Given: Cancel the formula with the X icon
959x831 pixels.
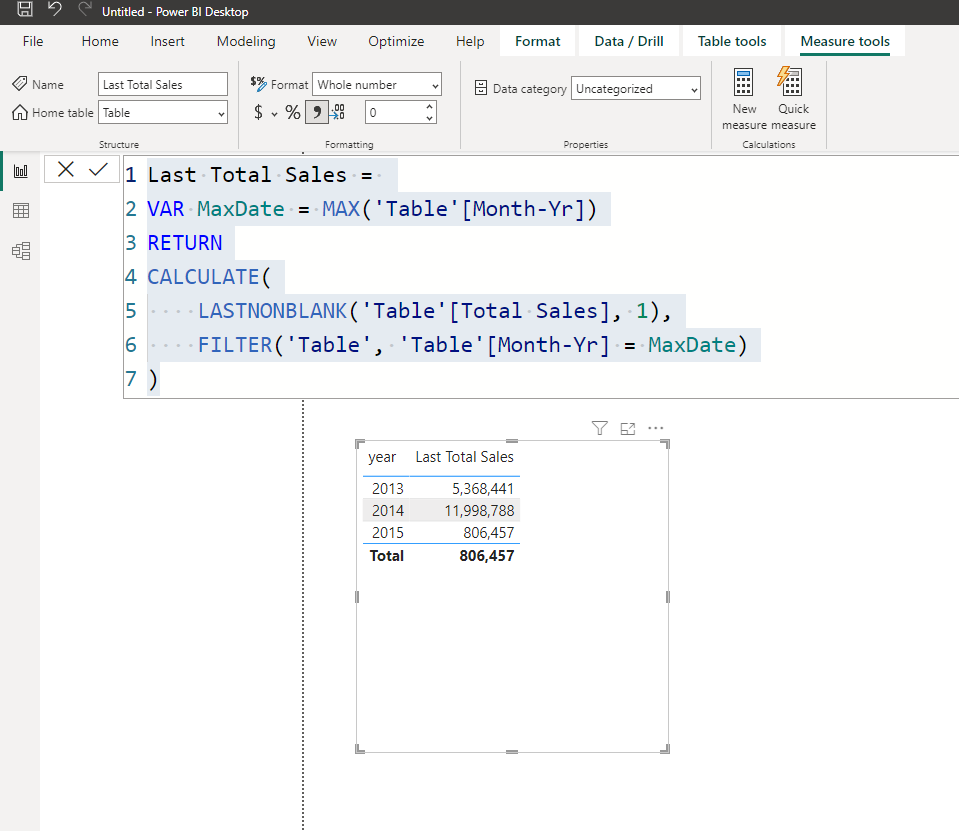Looking at the screenshot, I should [x=65, y=169].
